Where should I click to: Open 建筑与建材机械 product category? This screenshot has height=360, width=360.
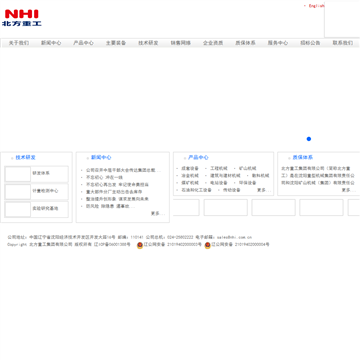tap(225, 176)
